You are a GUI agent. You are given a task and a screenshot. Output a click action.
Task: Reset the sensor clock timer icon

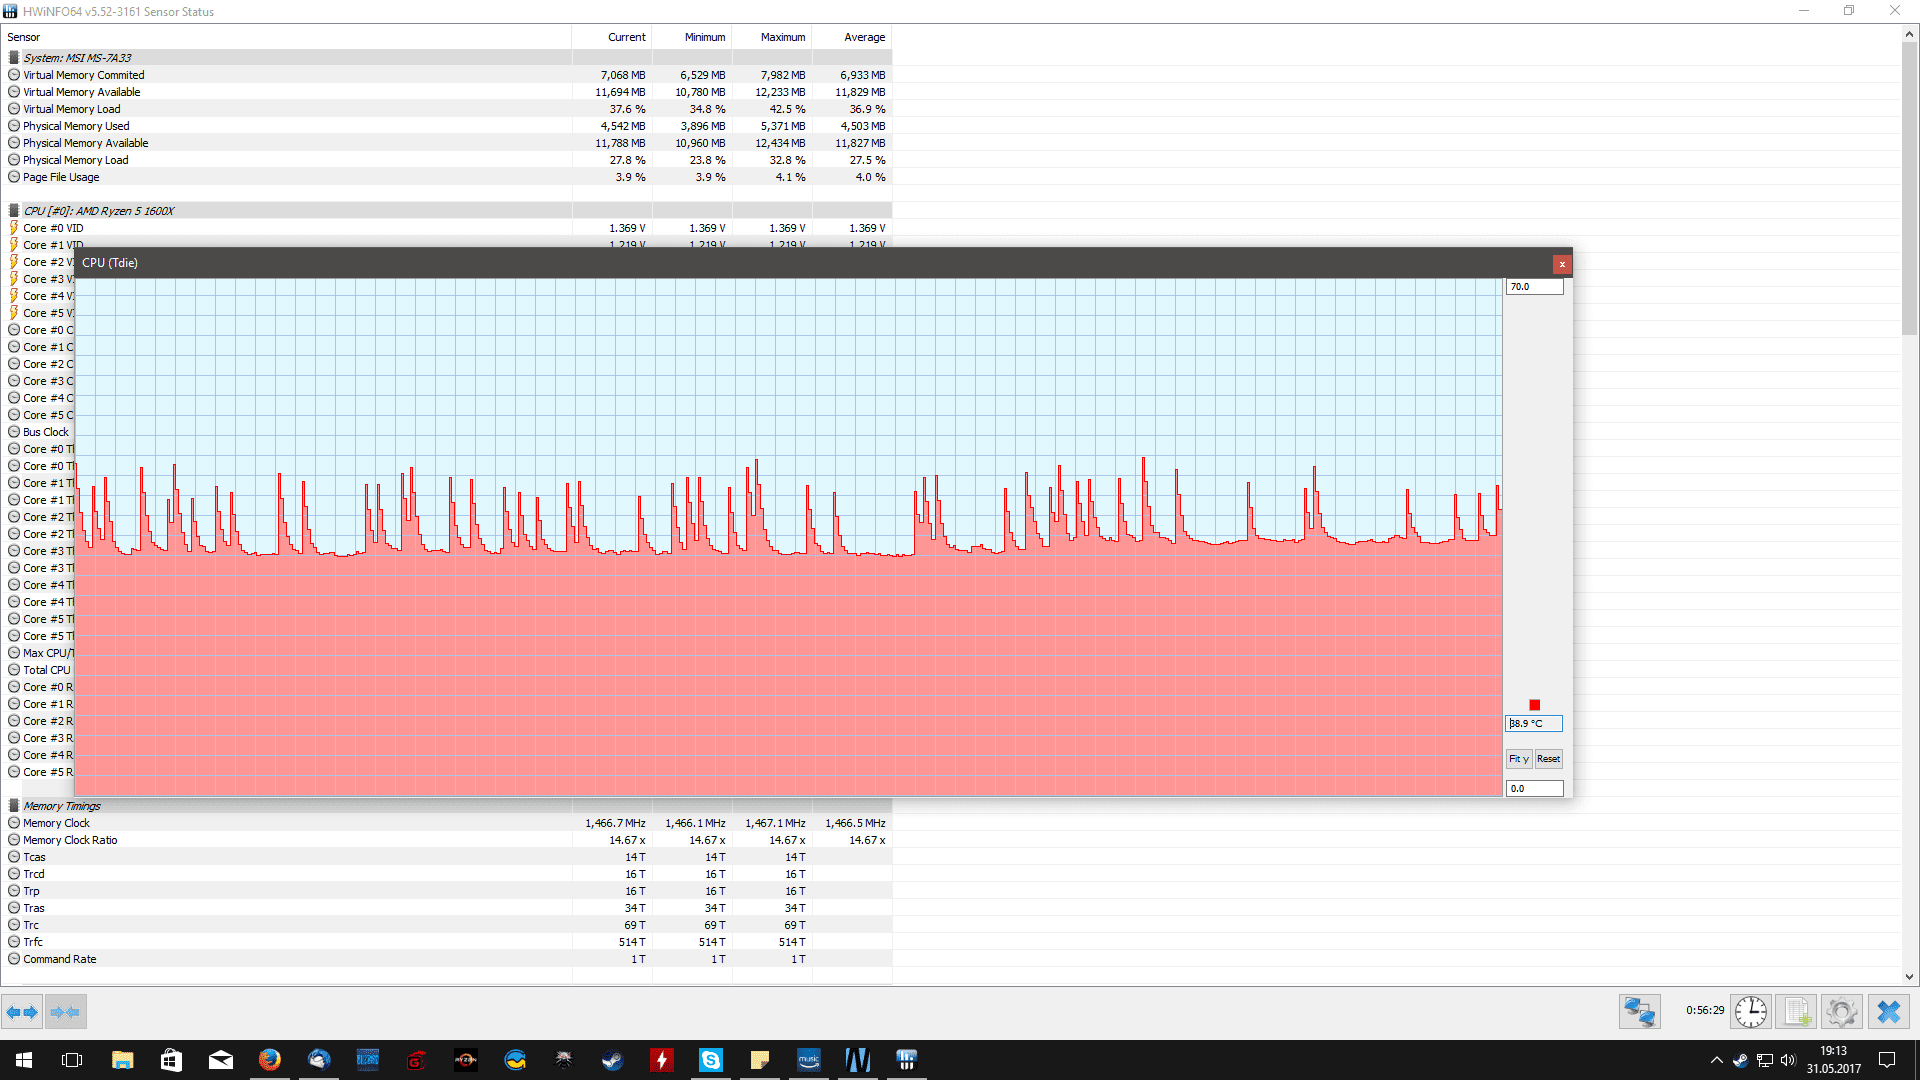1750,1012
